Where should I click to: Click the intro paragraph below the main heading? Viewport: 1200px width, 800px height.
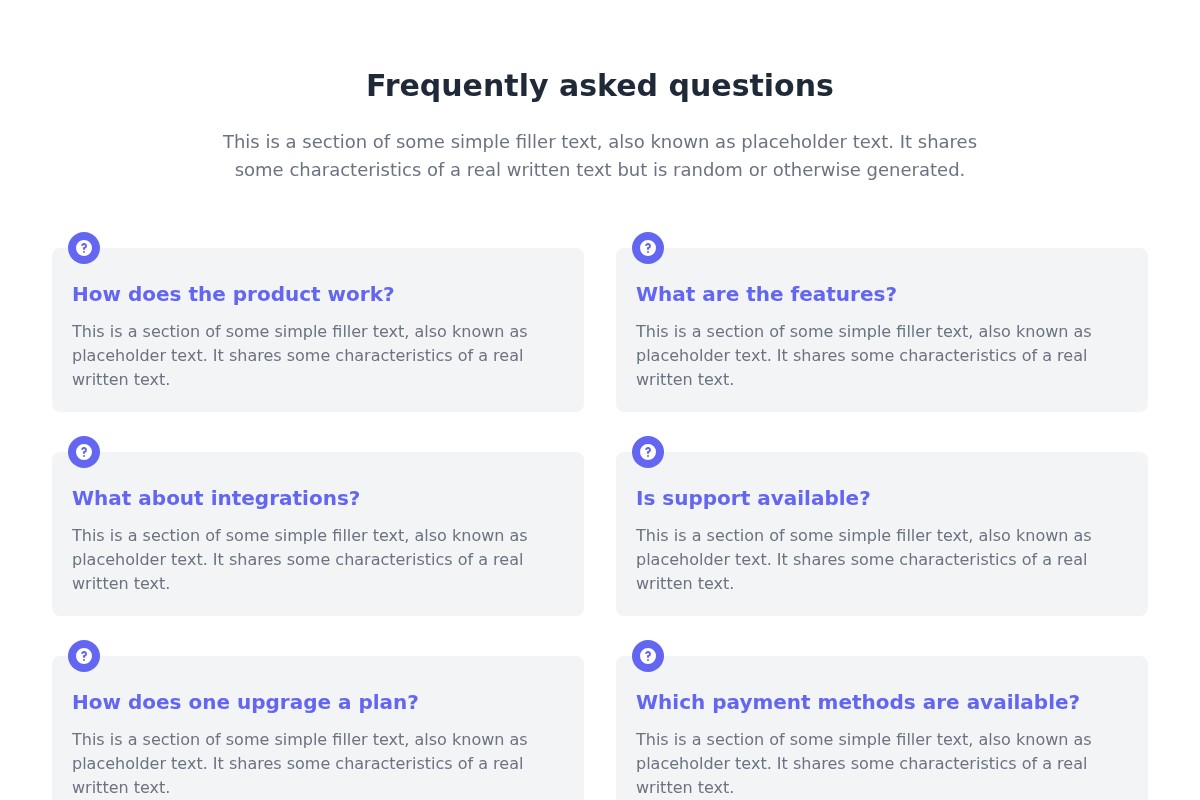[600, 156]
